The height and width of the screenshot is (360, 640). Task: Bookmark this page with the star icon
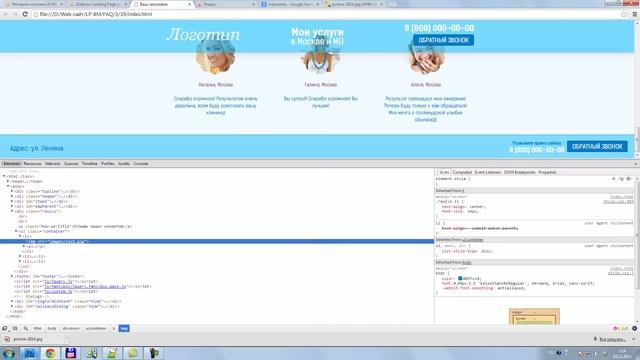tap(624, 14)
